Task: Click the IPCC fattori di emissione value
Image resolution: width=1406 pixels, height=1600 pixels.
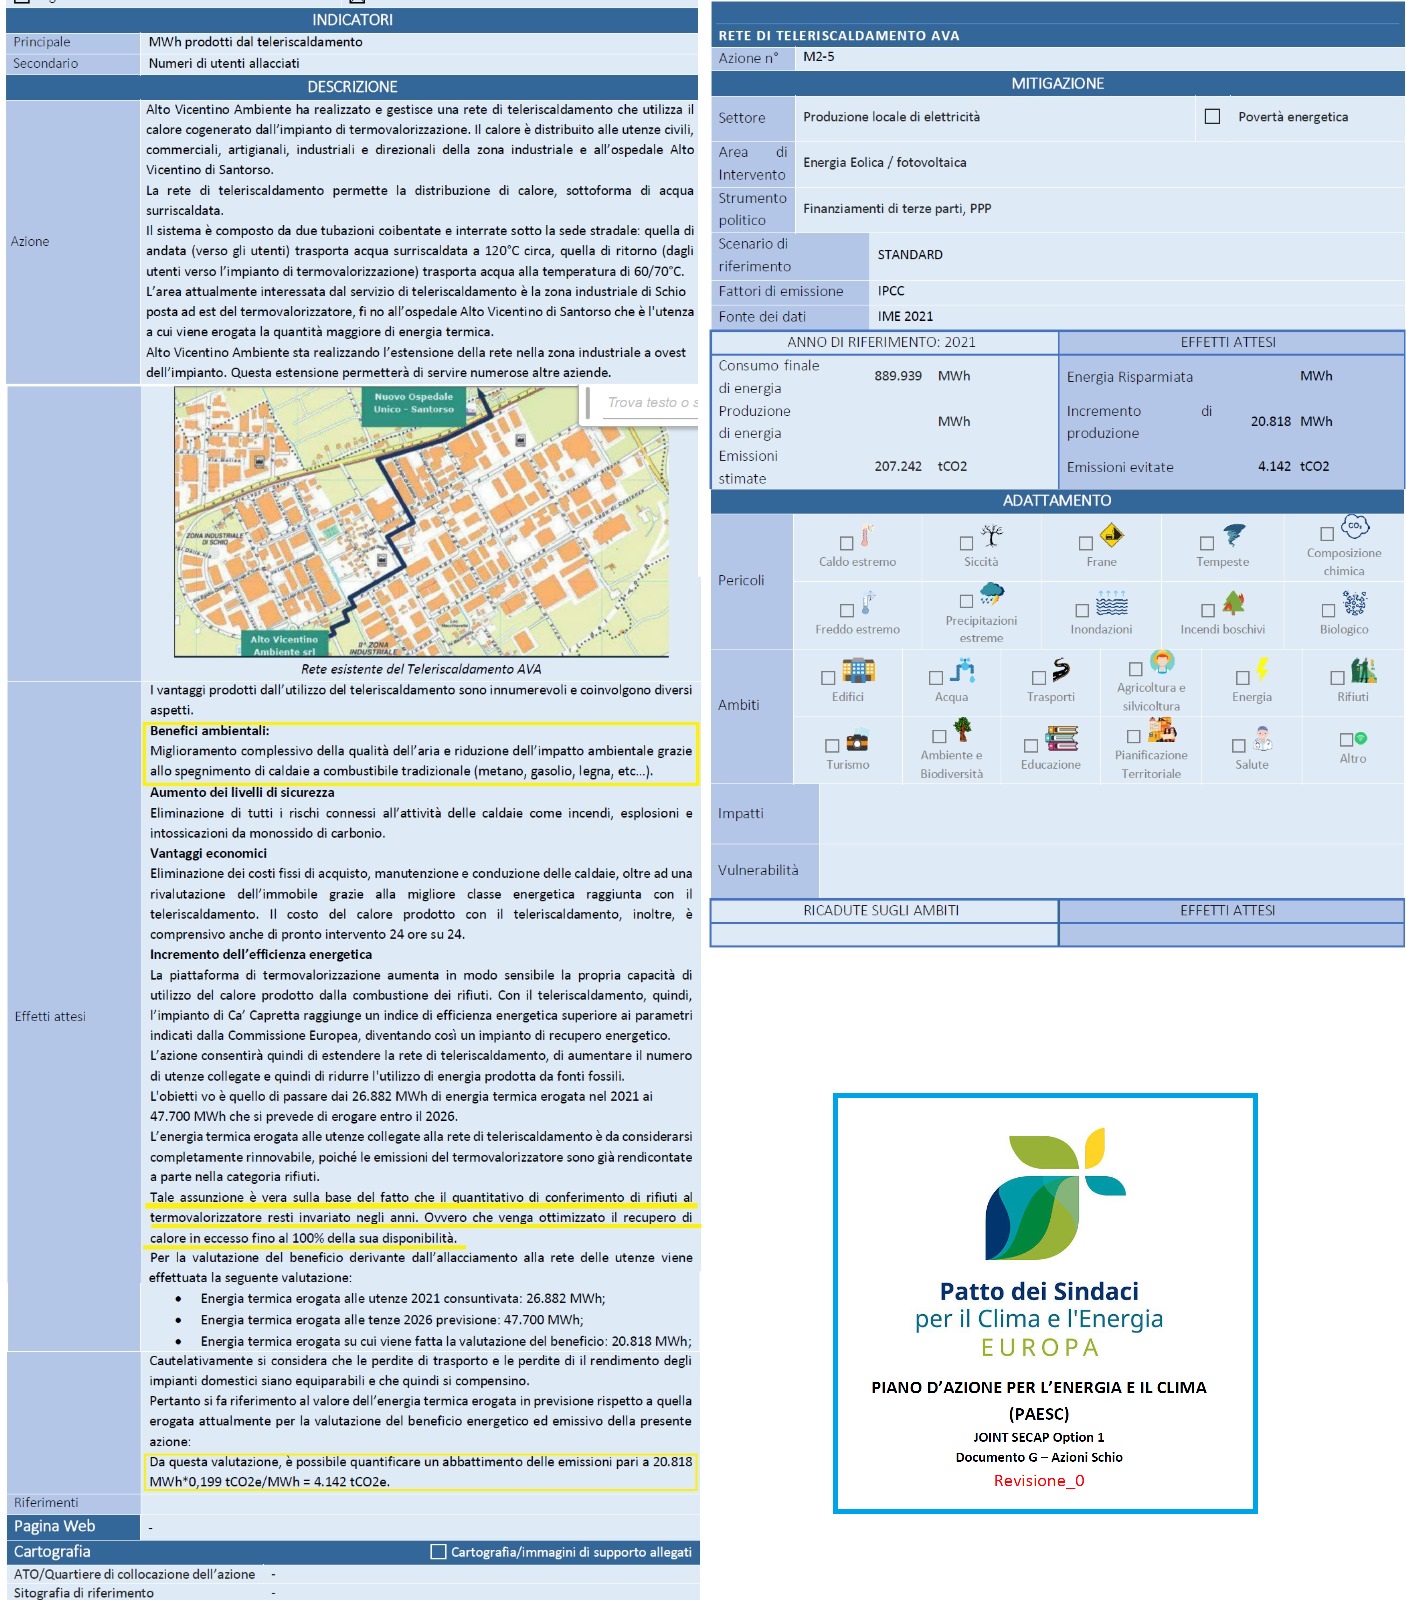Action: click(x=891, y=291)
